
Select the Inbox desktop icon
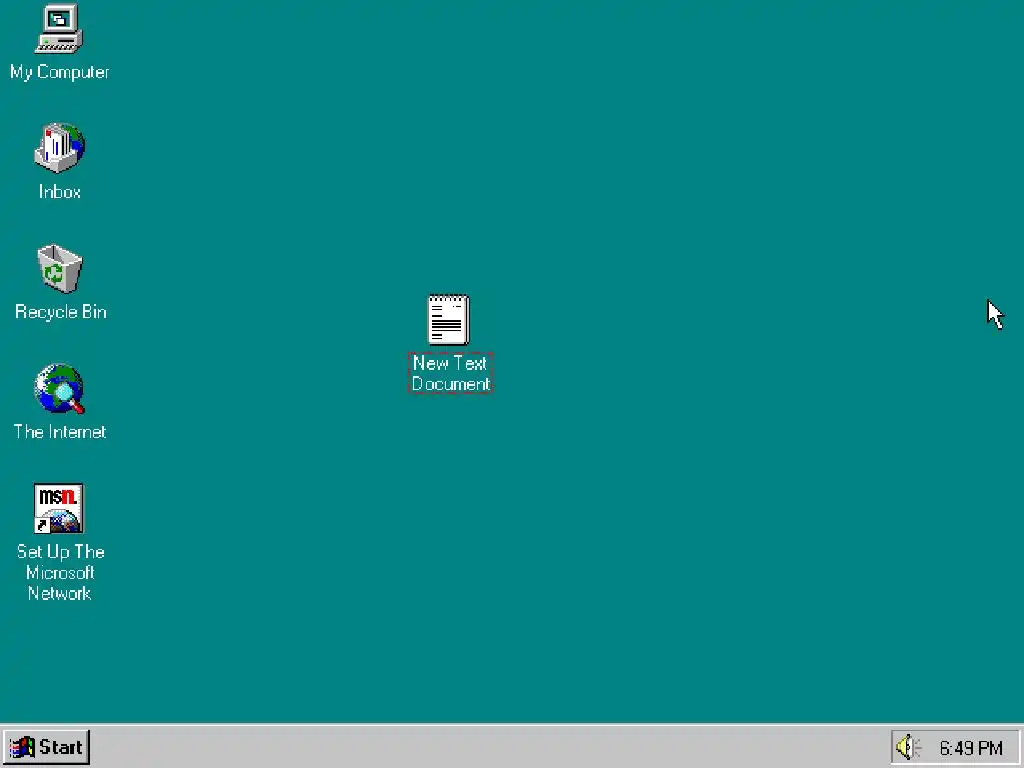[59, 148]
